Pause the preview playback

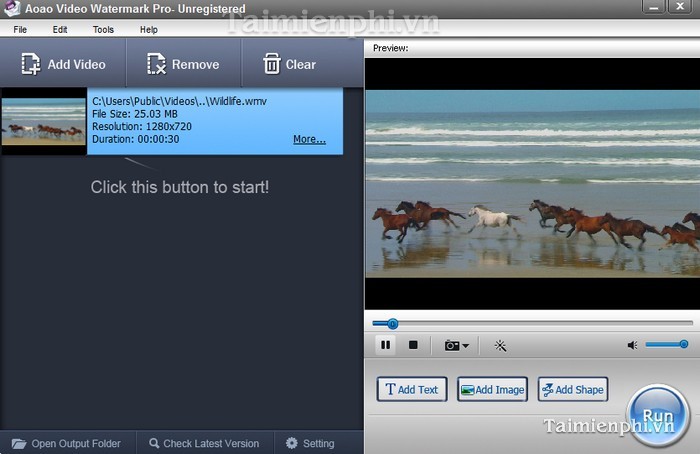pyautogui.click(x=385, y=345)
